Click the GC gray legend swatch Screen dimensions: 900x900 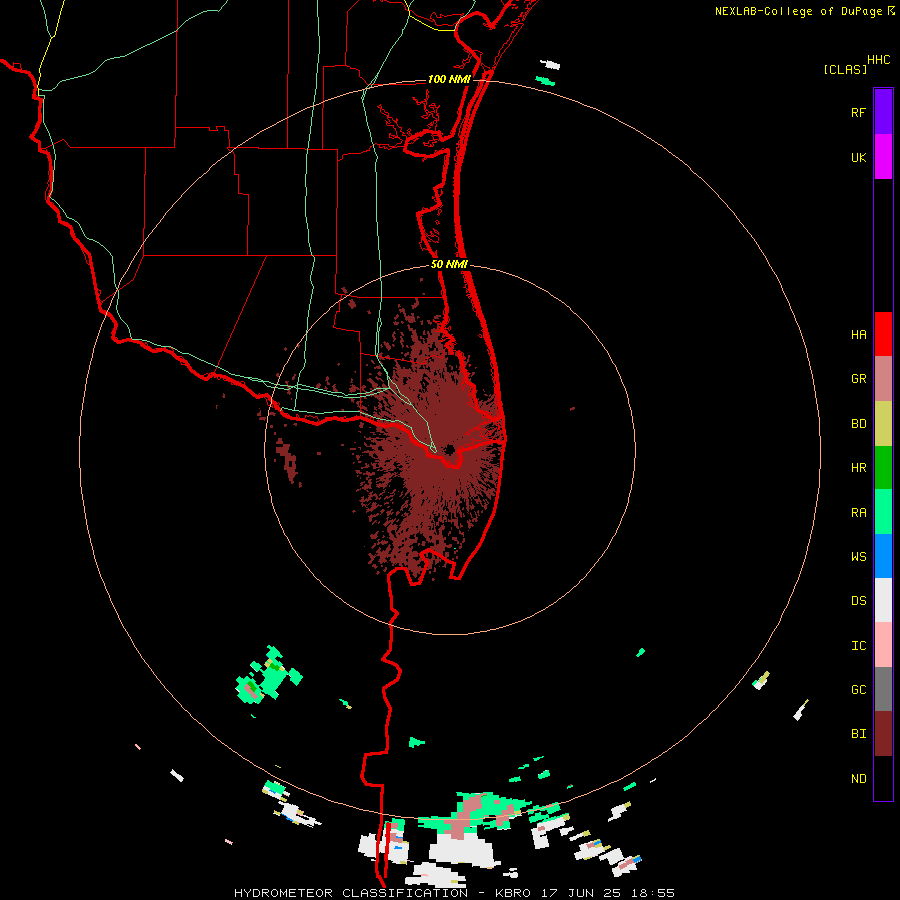(883, 689)
